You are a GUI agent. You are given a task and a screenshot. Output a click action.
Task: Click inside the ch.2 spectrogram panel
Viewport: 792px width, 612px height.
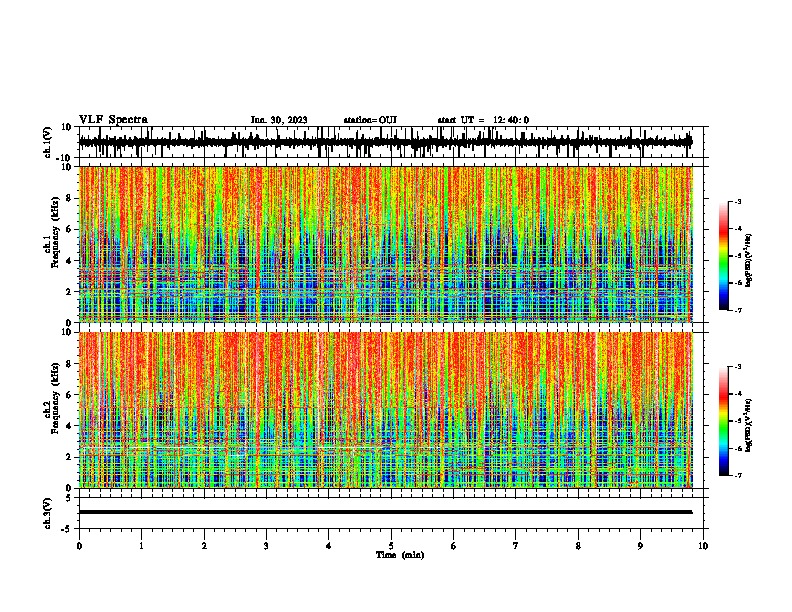coord(385,410)
